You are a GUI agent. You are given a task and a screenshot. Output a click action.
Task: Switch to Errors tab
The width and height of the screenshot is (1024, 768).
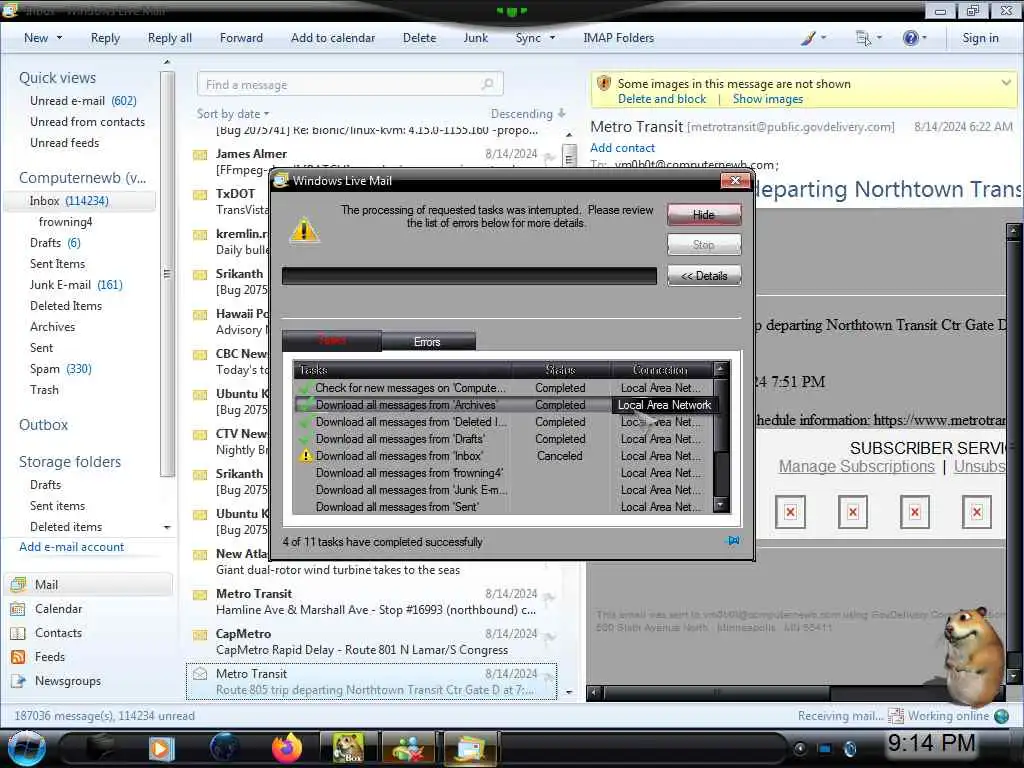(428, 342)
